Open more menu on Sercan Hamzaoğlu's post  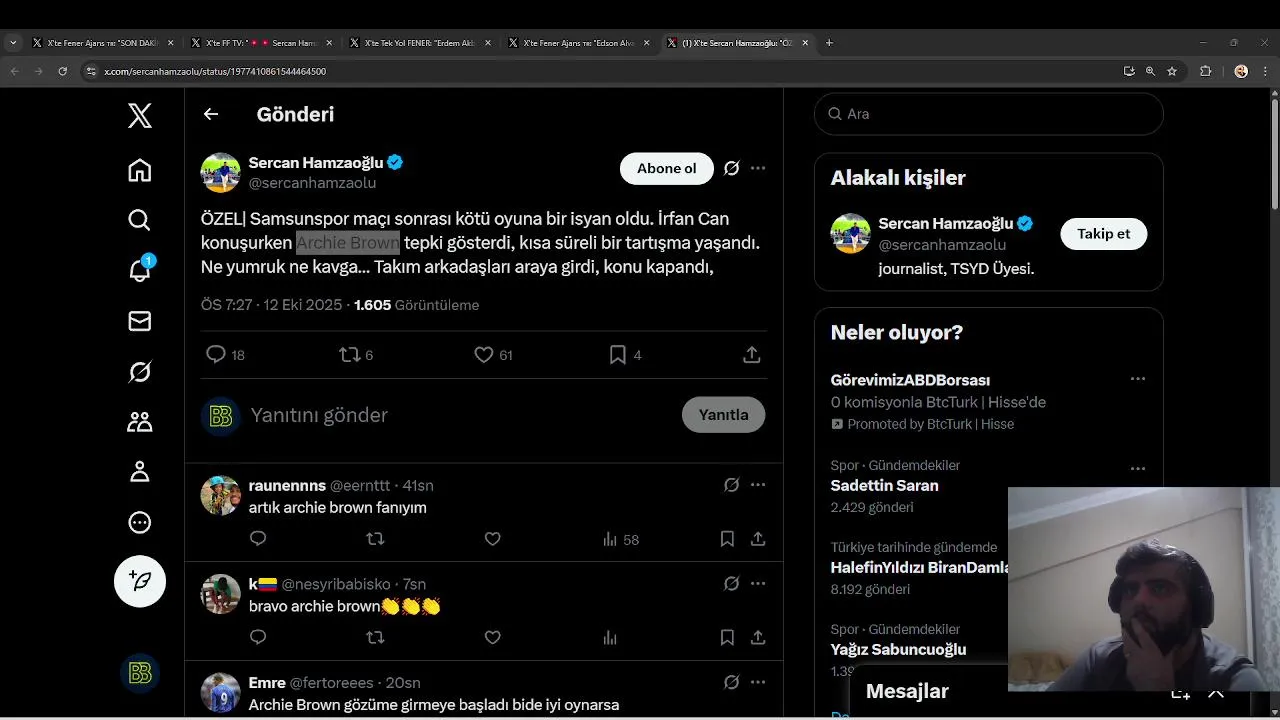click(x=758, y=168)
